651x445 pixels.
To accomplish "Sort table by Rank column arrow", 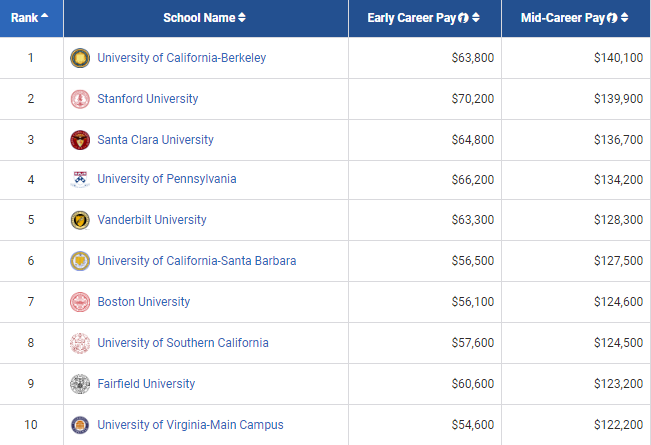I will (45, 18).
